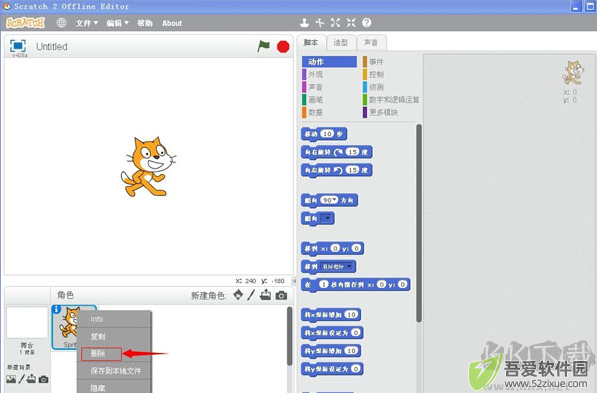Upload sprite from file
The height and width of the screenshot is (393, 597).
(265, 295)
